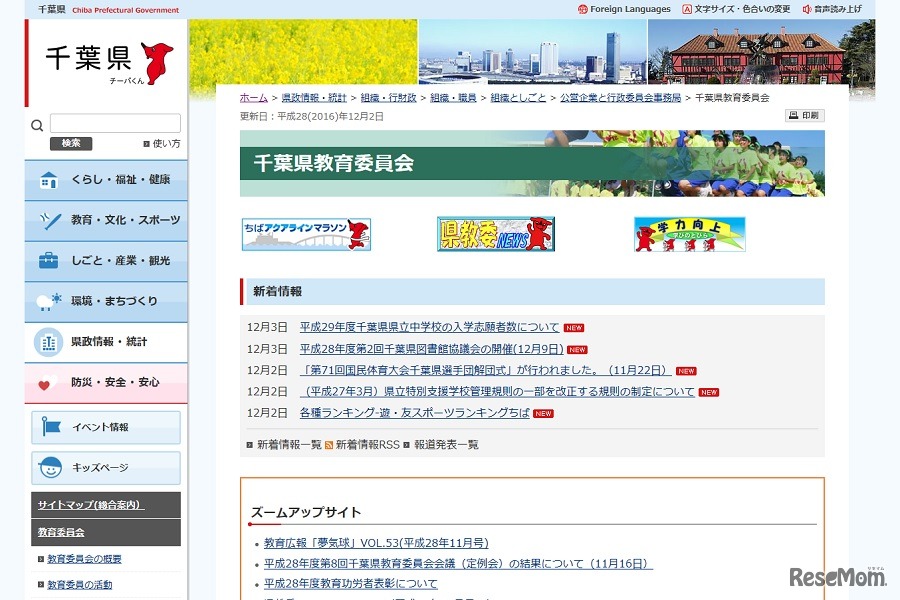
Task: Click the building icon for 県政情報・統計
Action: 48,342
